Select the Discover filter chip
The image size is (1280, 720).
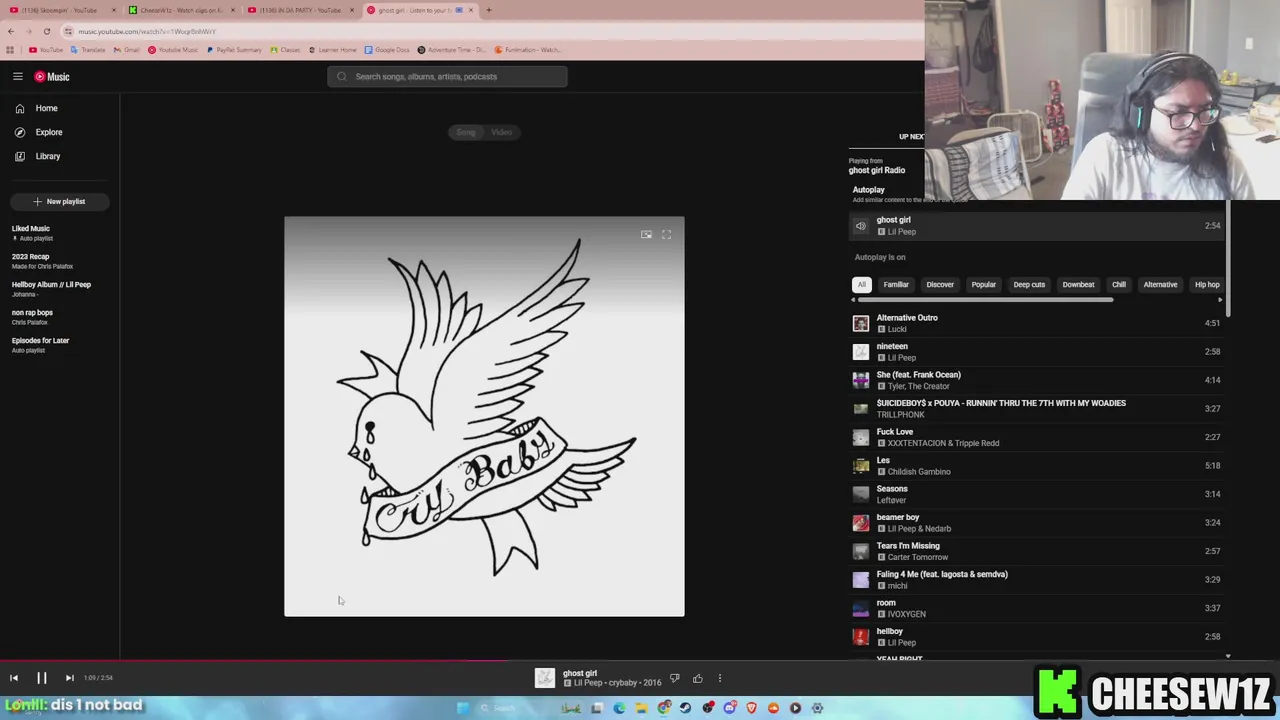click(940, 285)
